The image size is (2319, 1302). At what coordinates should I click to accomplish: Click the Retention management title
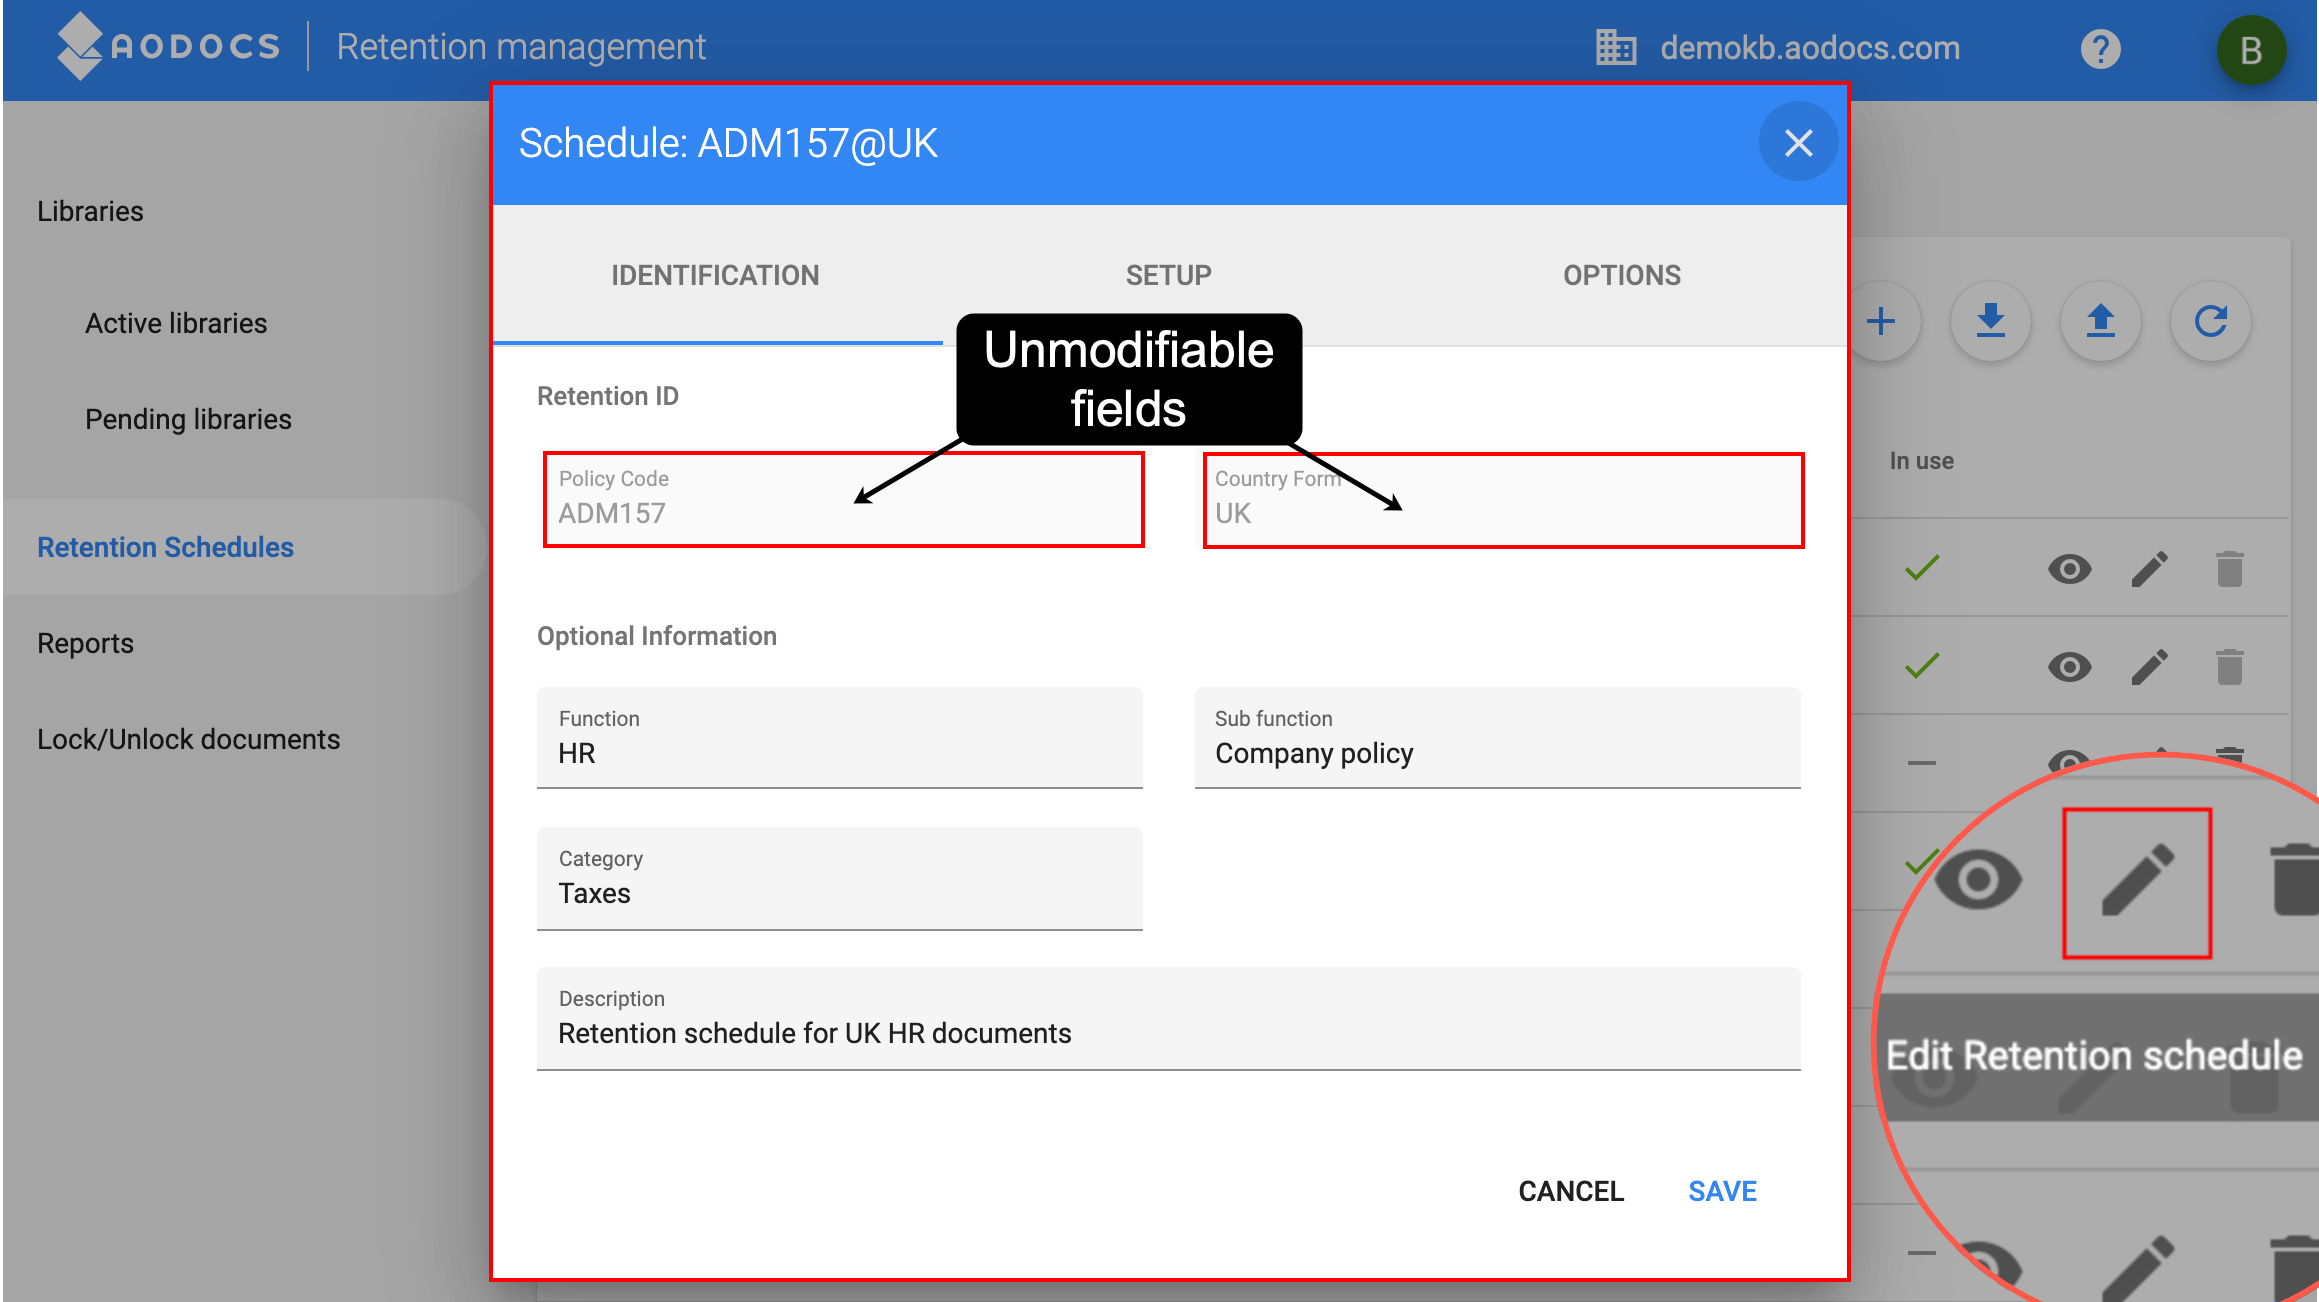[521, 47]
